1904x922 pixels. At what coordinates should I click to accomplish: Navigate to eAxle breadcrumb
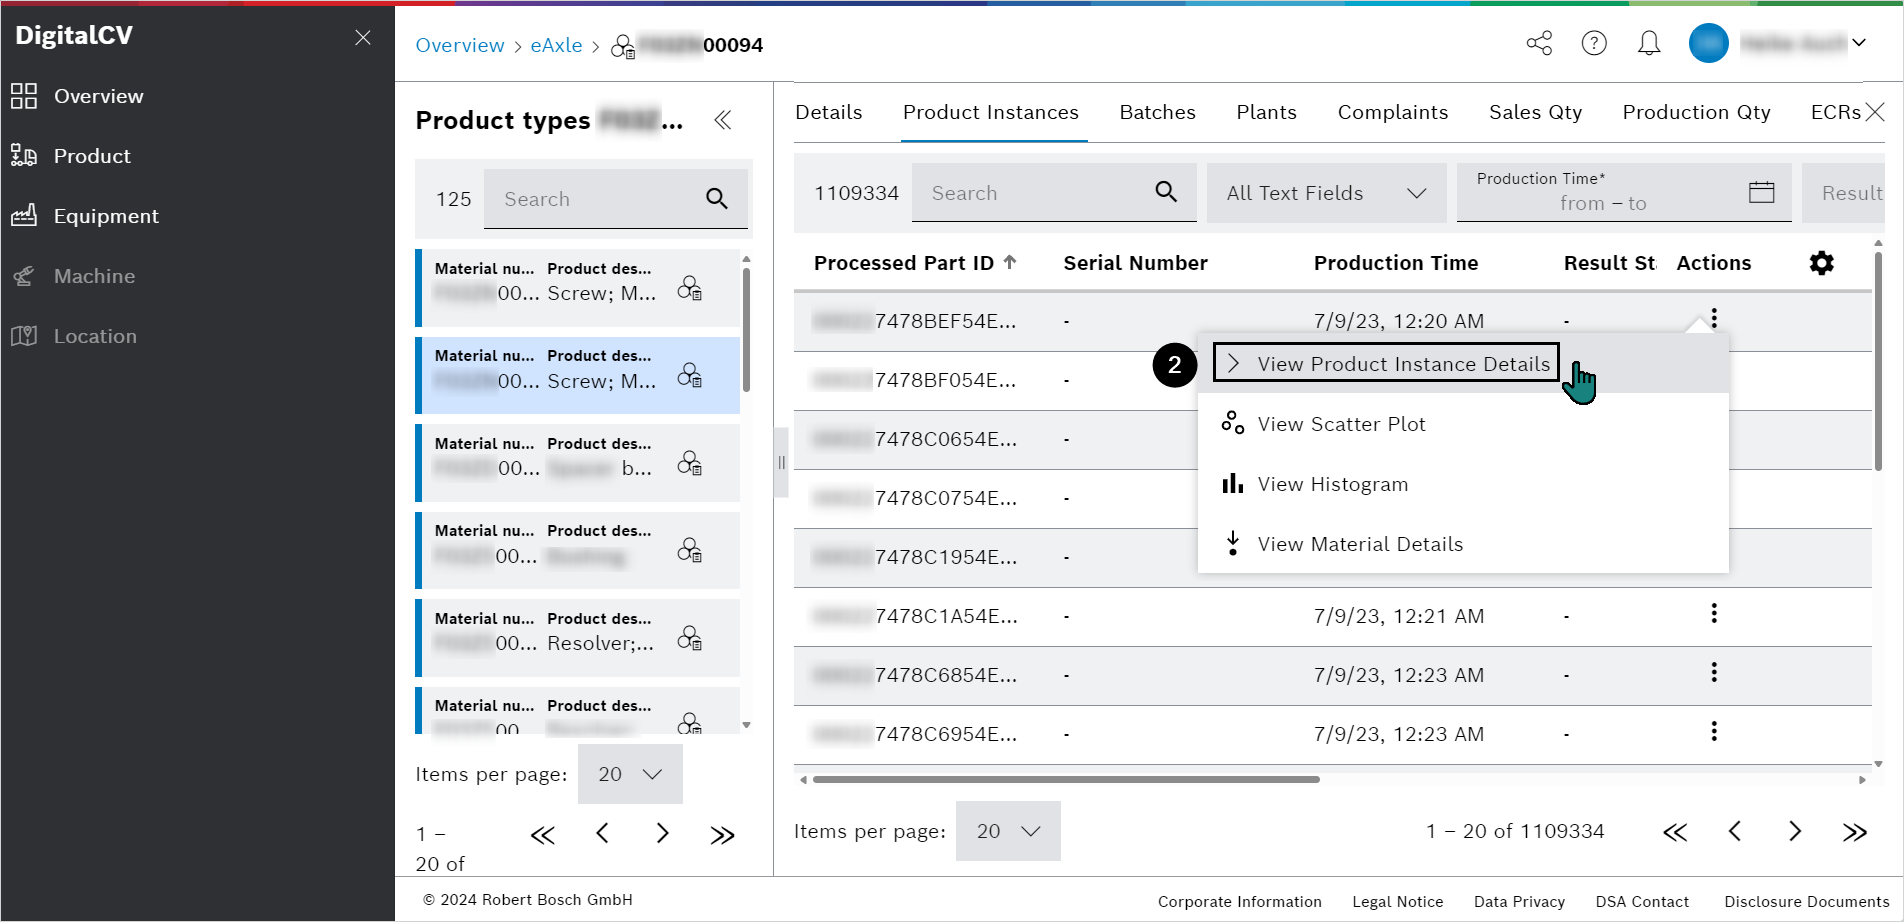(557, 45)
